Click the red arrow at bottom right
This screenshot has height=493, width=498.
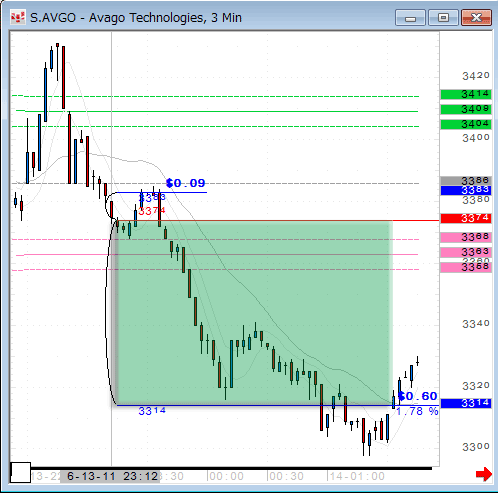pos(484,474)
